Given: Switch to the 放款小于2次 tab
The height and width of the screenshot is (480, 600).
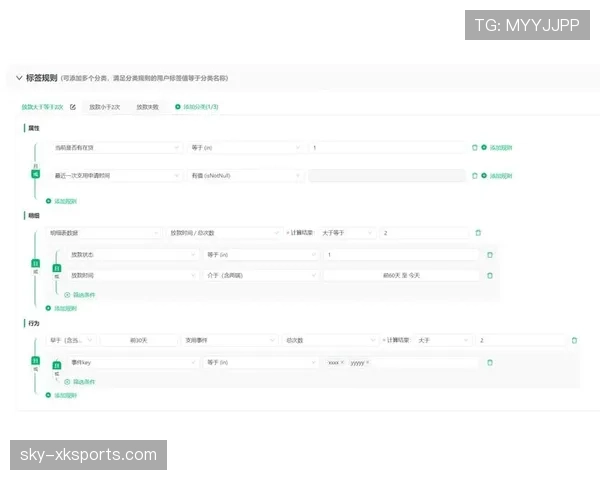Looking at the screenshot, I should (104, 107).
